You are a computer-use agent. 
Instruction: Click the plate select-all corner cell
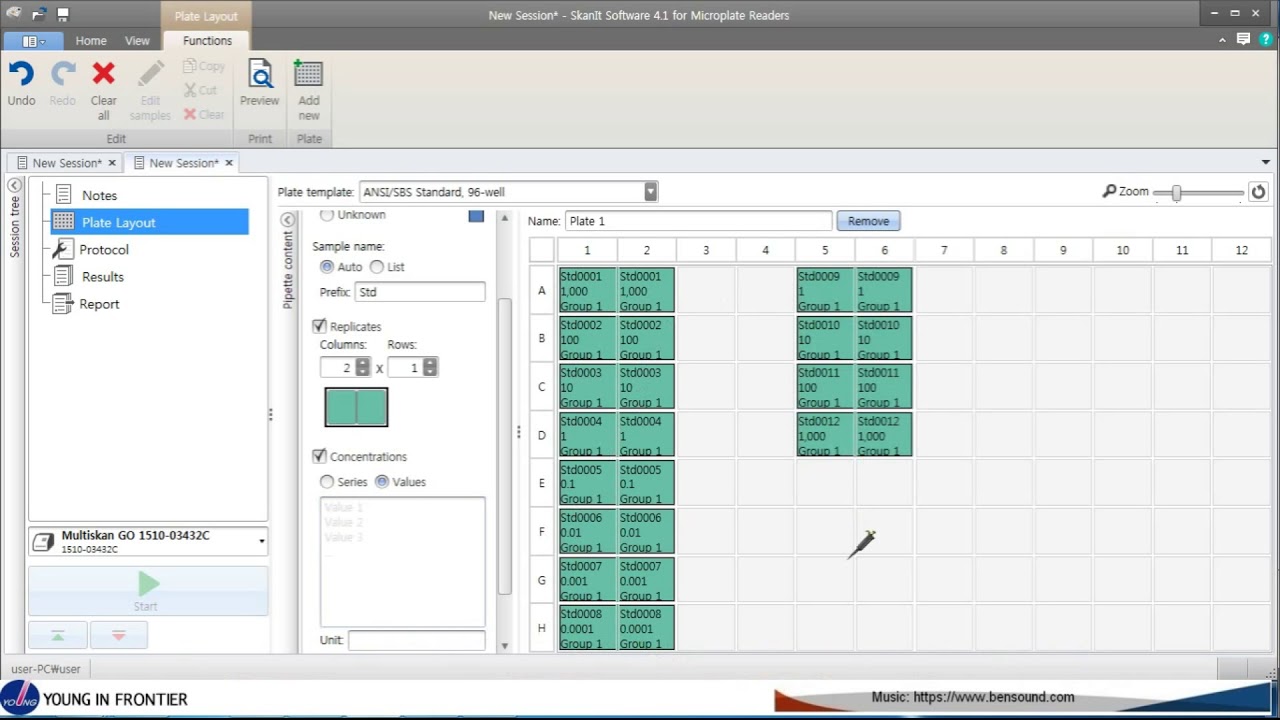(542, 250)
